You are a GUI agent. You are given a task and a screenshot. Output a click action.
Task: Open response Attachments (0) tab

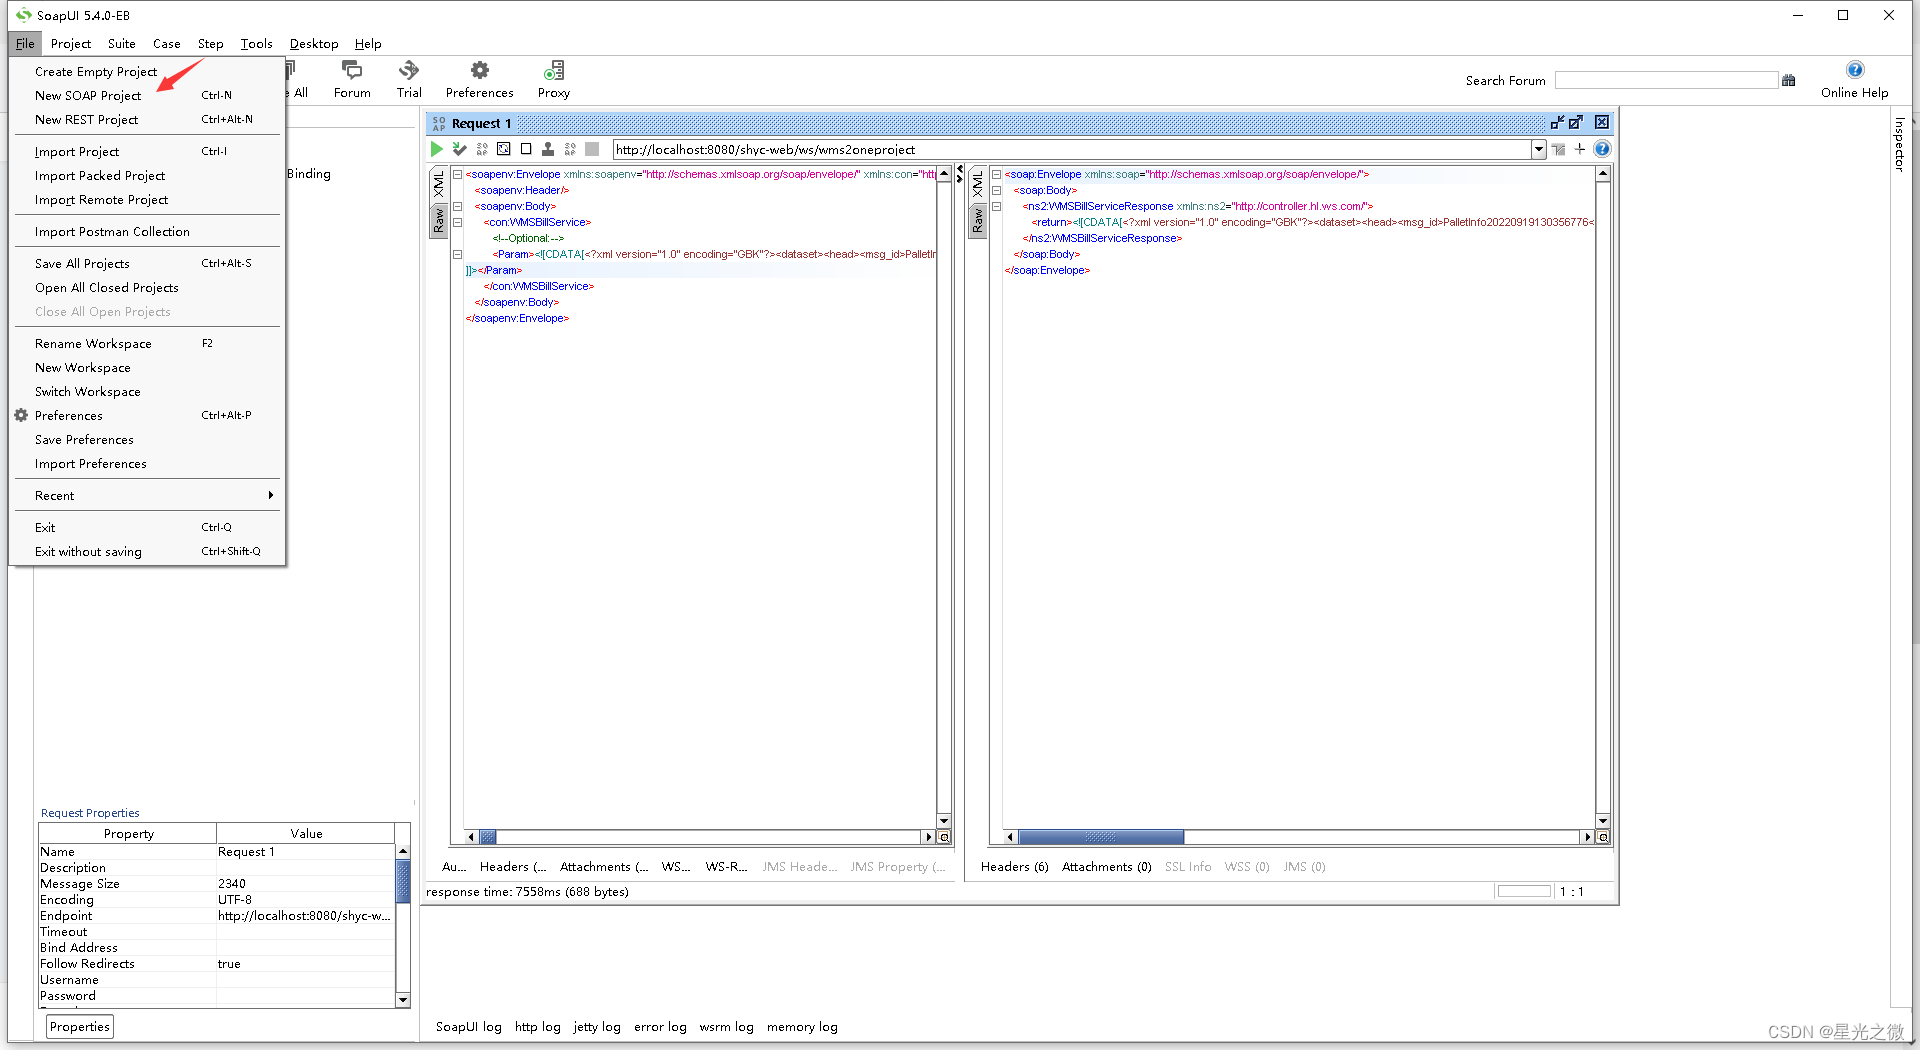[1106, 866]
